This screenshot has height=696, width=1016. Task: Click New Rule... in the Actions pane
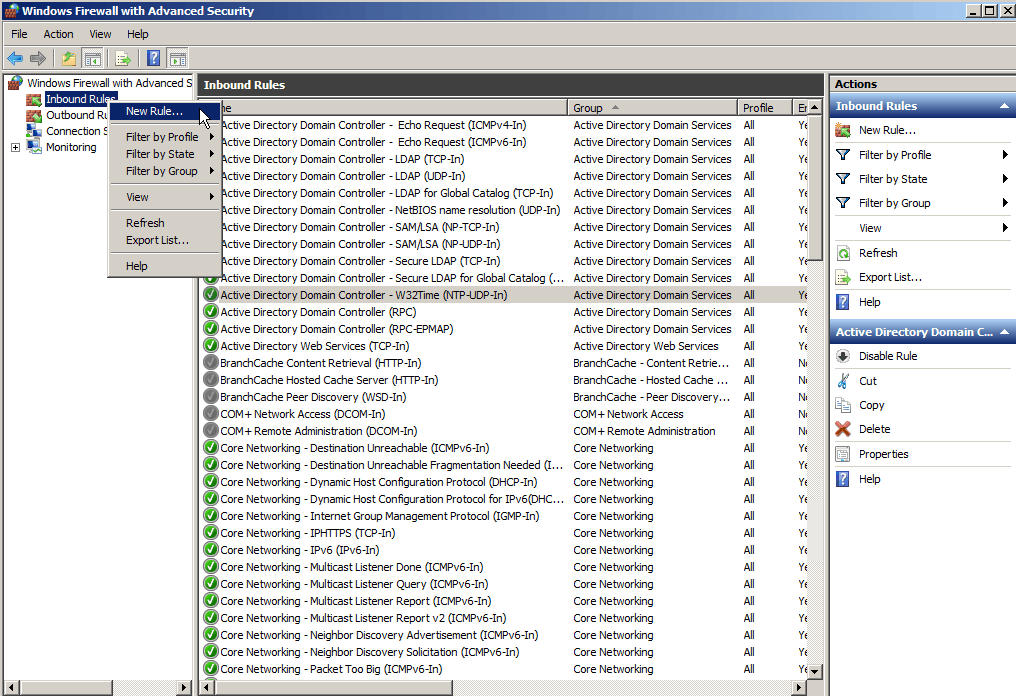pos(887,130)
